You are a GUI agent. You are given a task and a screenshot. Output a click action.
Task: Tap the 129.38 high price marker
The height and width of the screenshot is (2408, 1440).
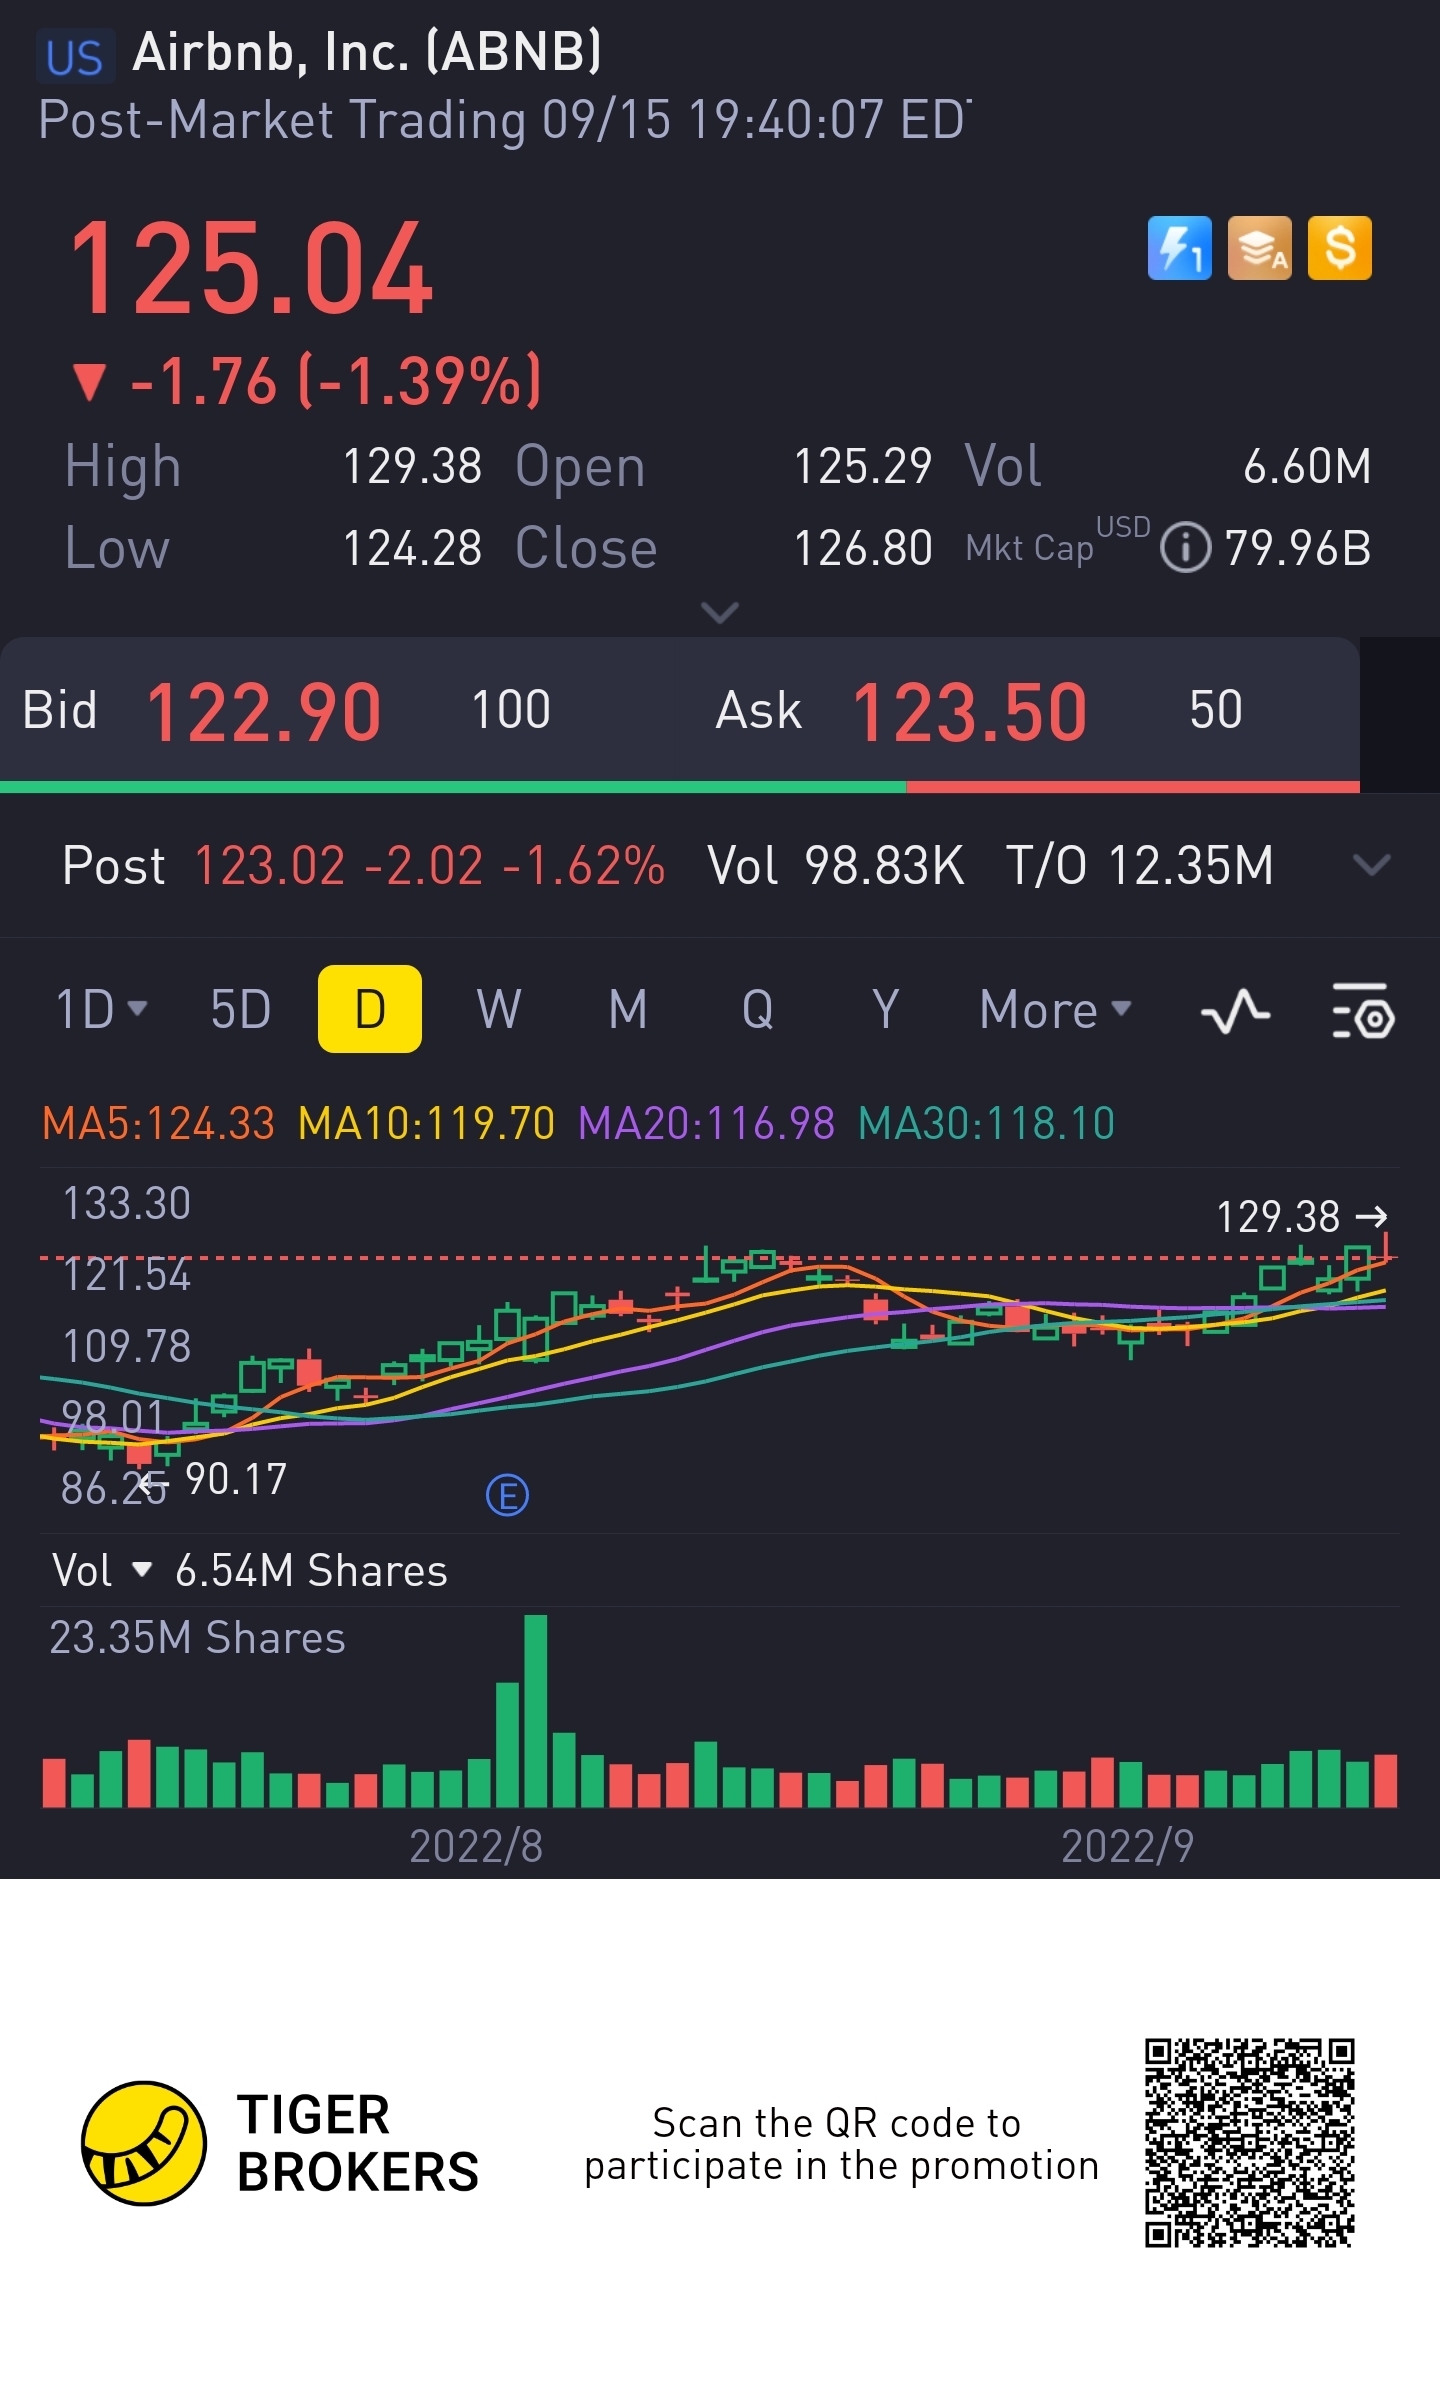pyautogui.click(x=1301, y=1217)
